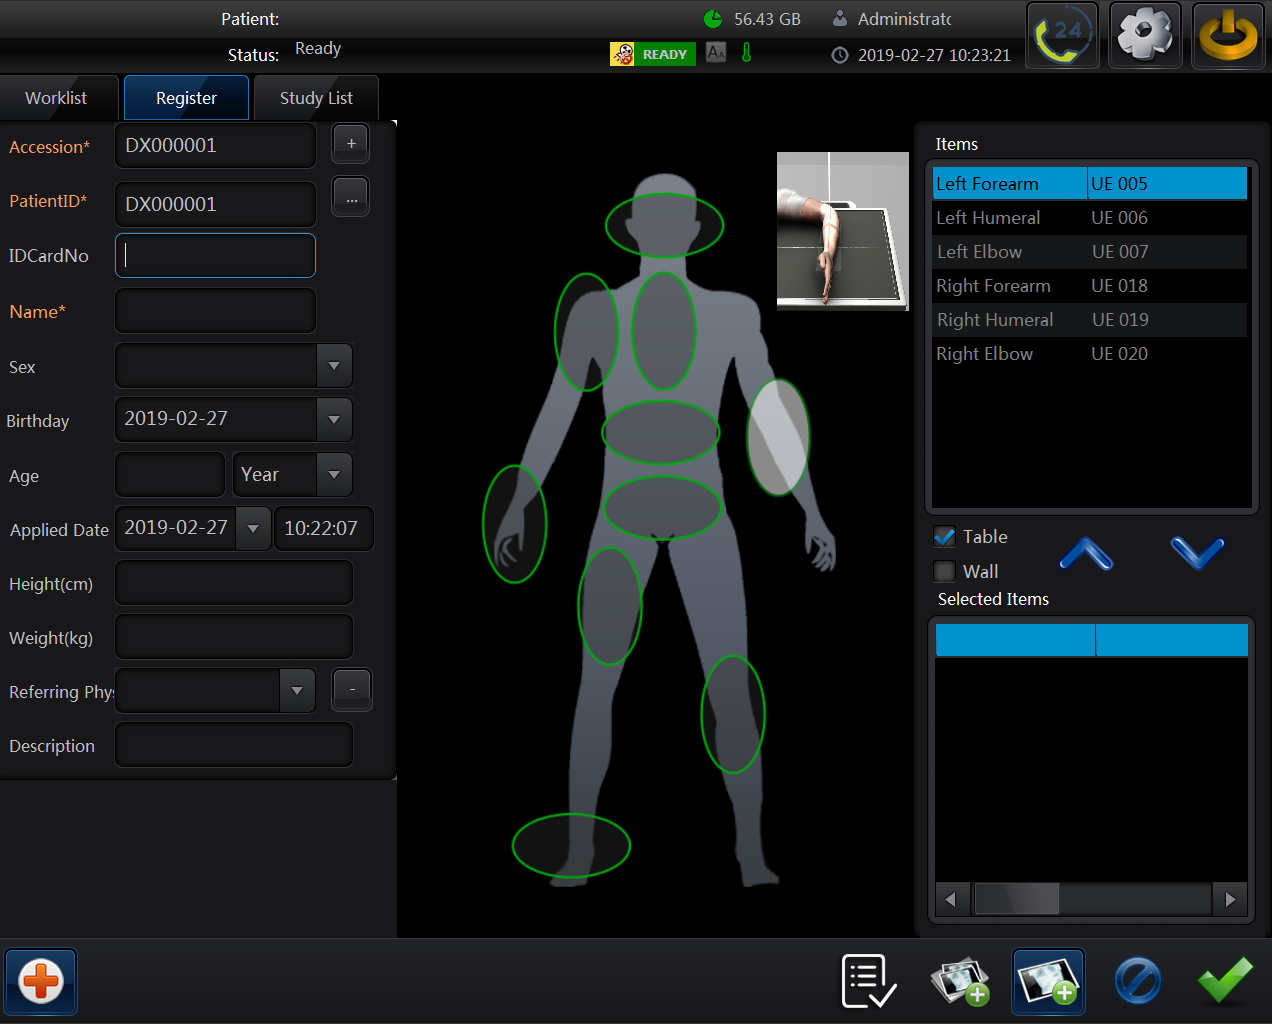Click the yellow power button icon
This screenshot has height=1024, width=1272.
[1228, 35]
